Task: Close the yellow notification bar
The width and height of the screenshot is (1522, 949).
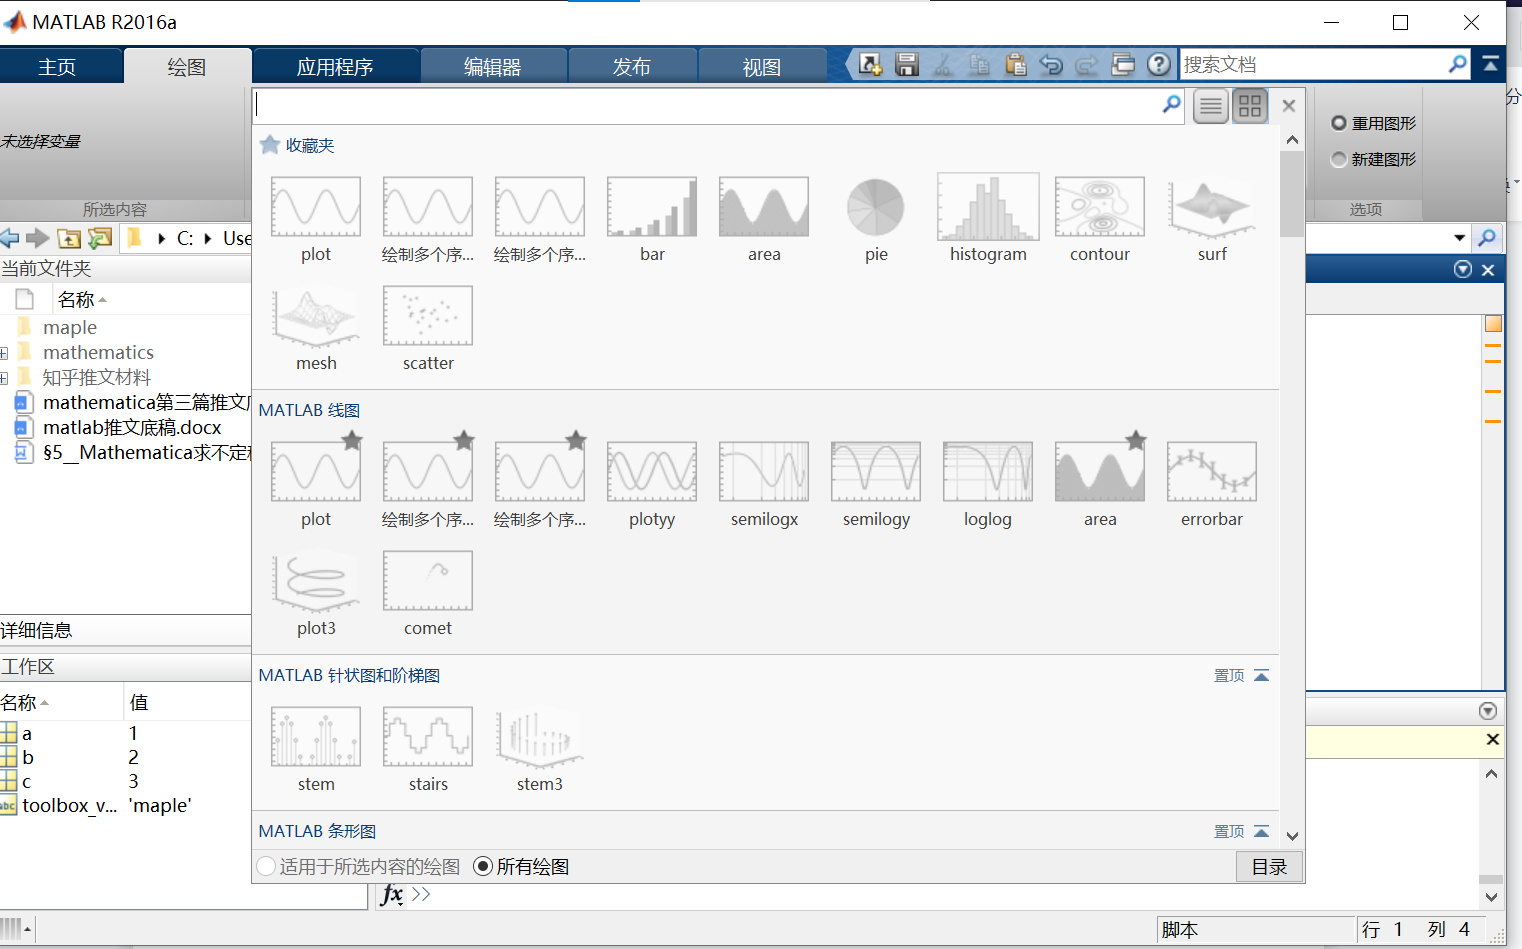Action: (1492, 740)
